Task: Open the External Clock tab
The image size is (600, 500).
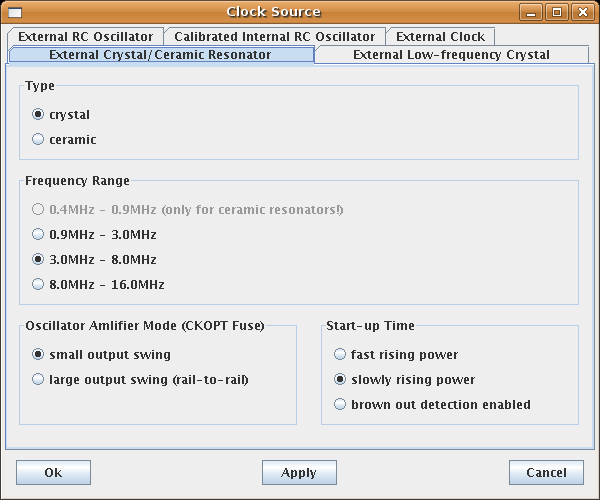Action: [x=440, y=37]
